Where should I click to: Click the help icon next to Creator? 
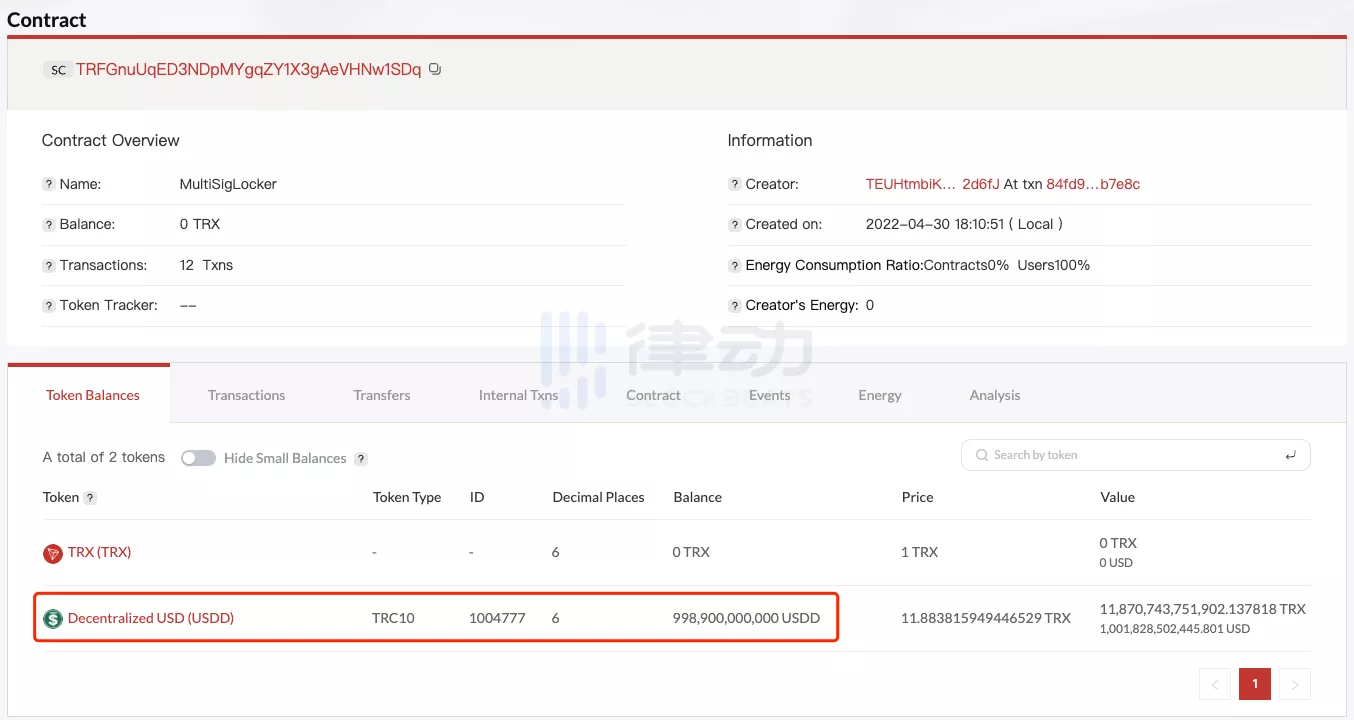click(x=734, y=185)
